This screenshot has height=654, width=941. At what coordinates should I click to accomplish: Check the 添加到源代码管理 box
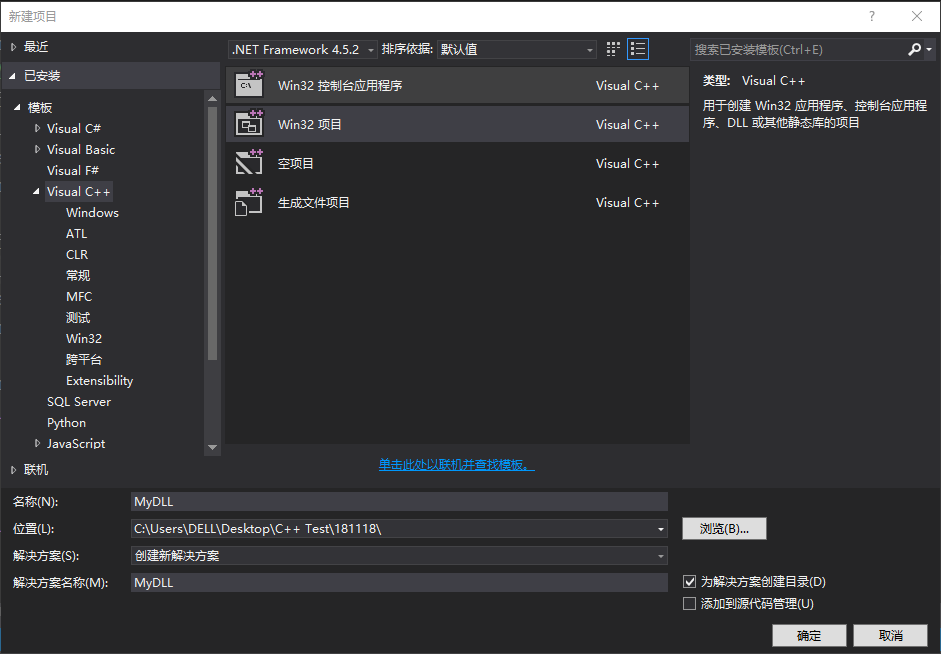pos(689,603)
